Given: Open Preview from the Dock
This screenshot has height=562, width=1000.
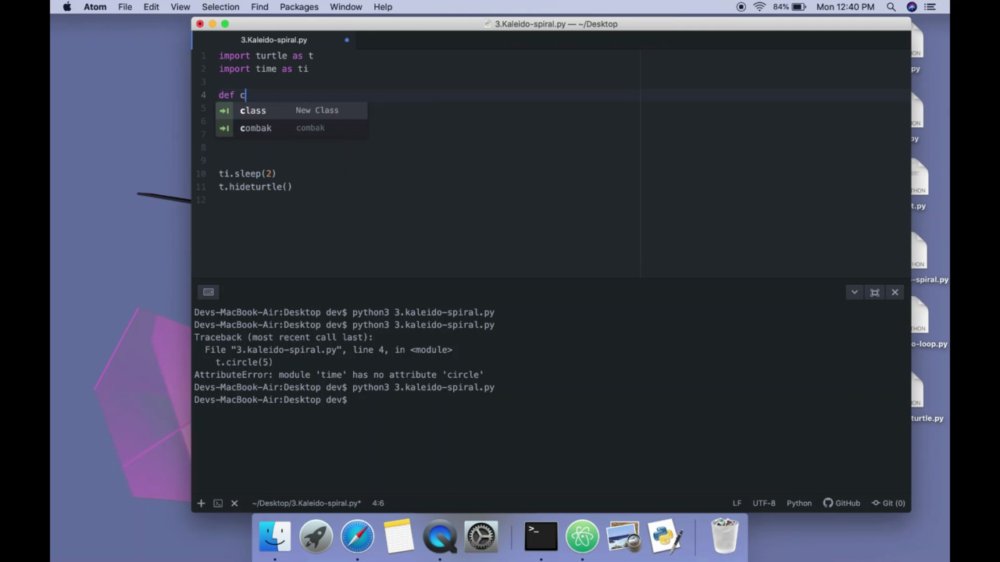Looking at the screenshot, I should coord(623,536).
